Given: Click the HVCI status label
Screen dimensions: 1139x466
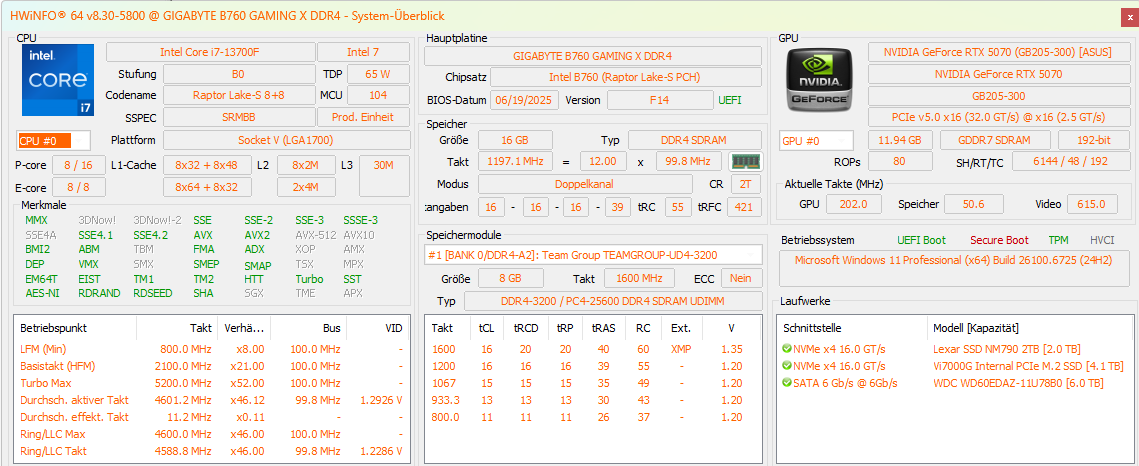Looking at the screenshot, I should pos(1102,240).
